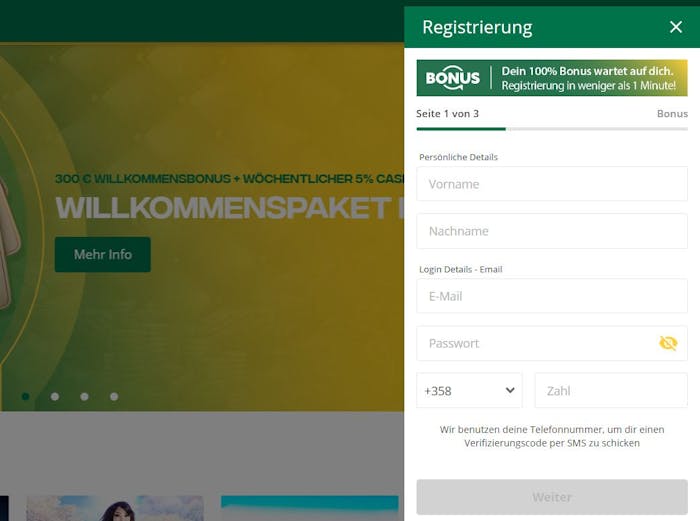Switch to third carousel slide dot

(84, 396)
